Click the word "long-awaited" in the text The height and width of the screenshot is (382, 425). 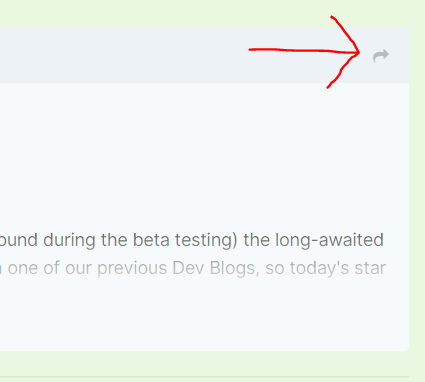click(329, 240)
